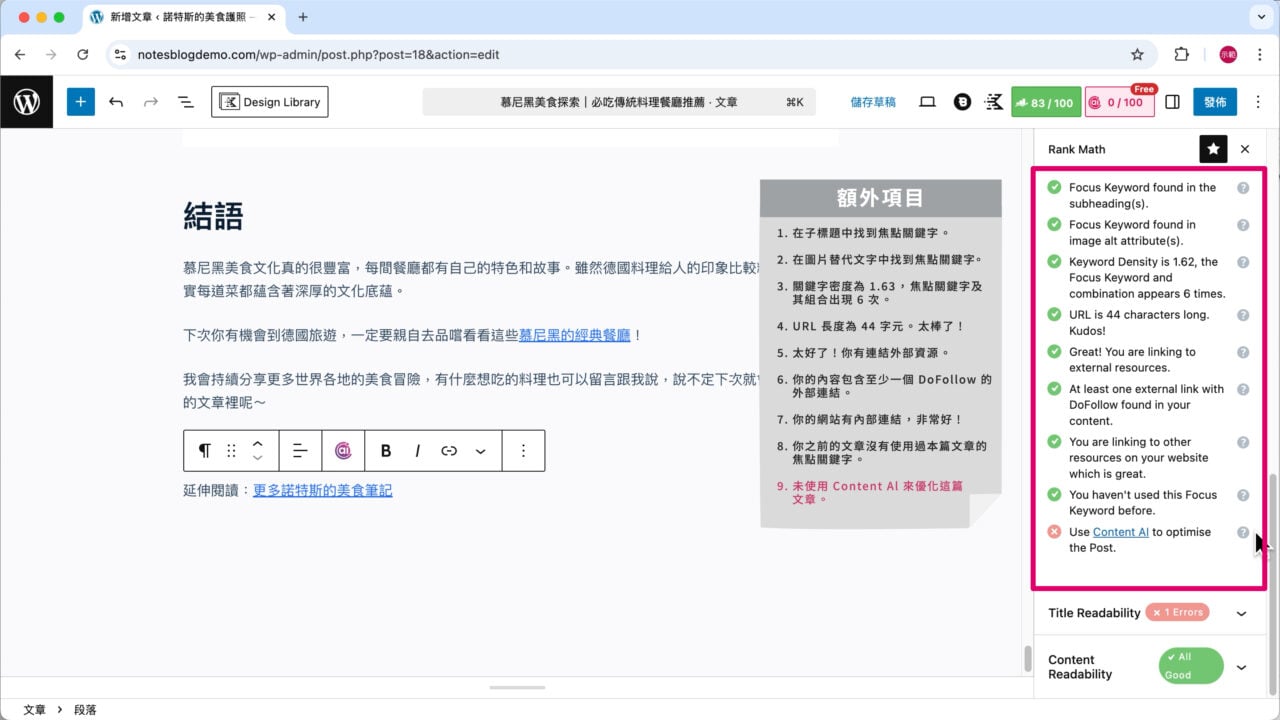Expand the Title Readability section
Image resolution: width=1280 pixels, height=720 pixels.
click(1242, 613)
